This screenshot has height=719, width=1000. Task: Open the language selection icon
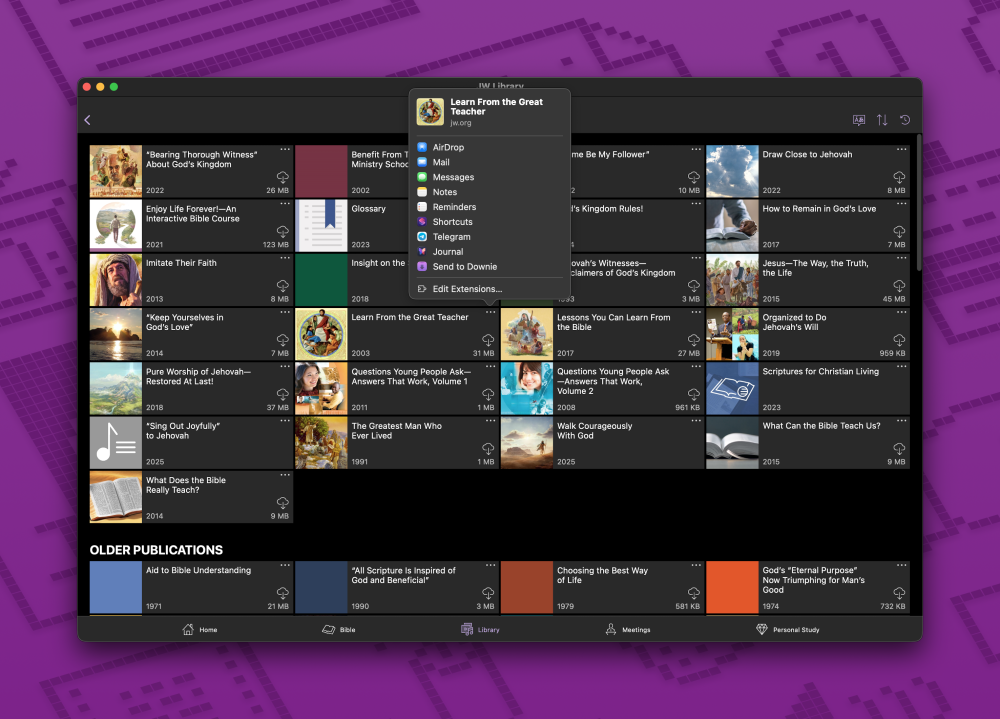859,120
